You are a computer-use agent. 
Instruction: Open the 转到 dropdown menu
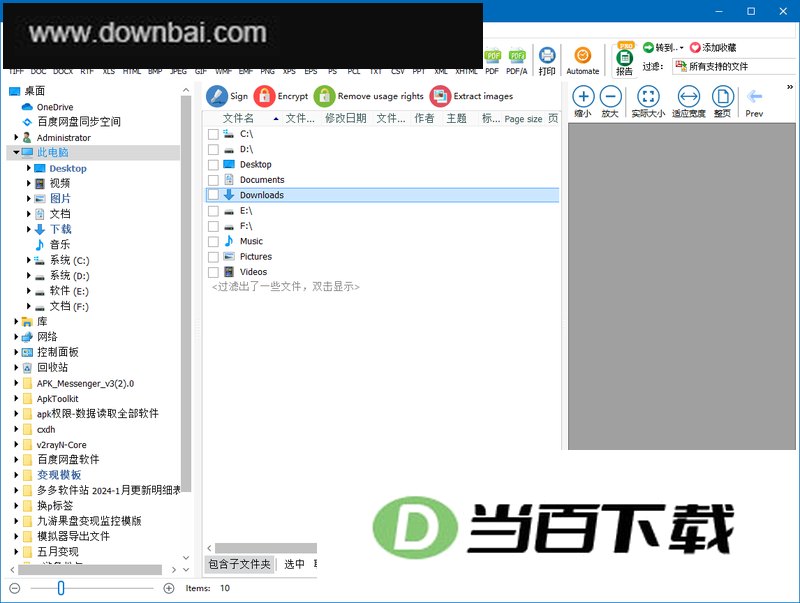pyautogui.click(x=663, y=47)
